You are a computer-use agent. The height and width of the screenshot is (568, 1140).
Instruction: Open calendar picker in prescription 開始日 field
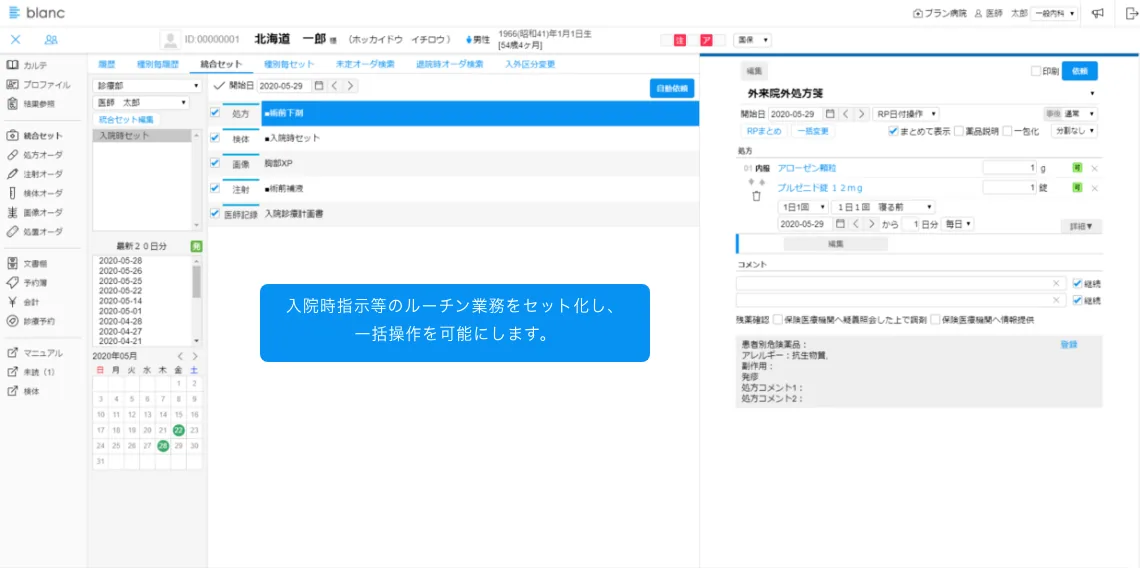[x=829, y=114]
